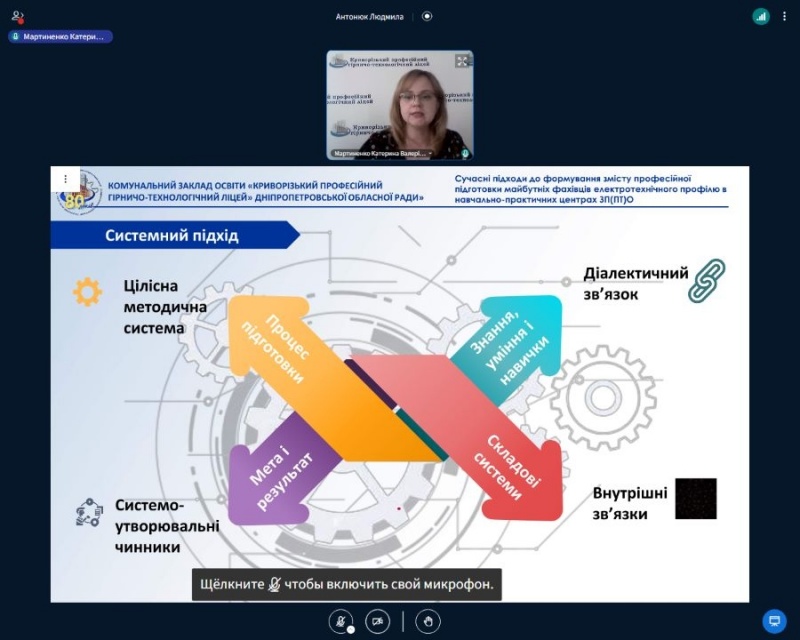
Task: Click the green connection status icon
Action: (761, 16)
